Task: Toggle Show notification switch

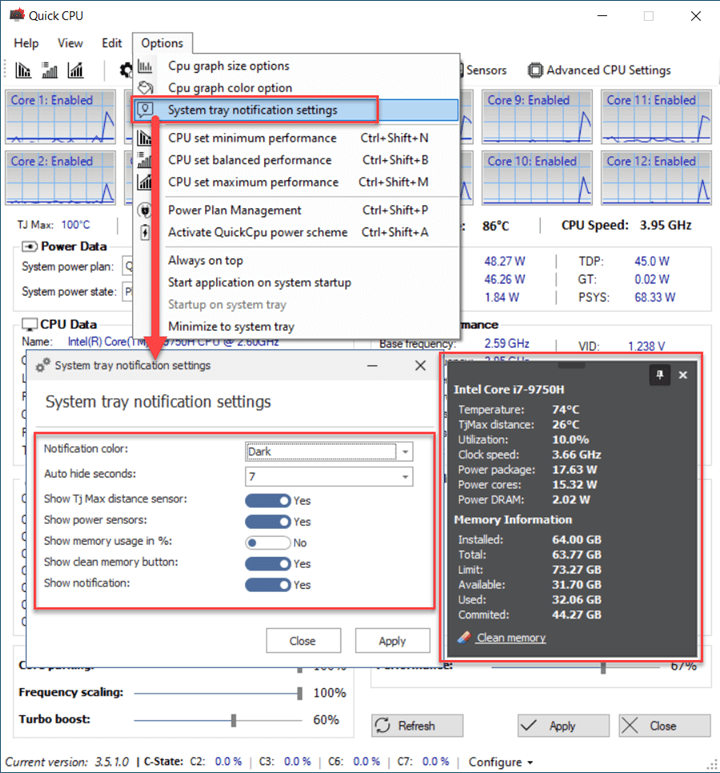Action: tap(268, 585)
